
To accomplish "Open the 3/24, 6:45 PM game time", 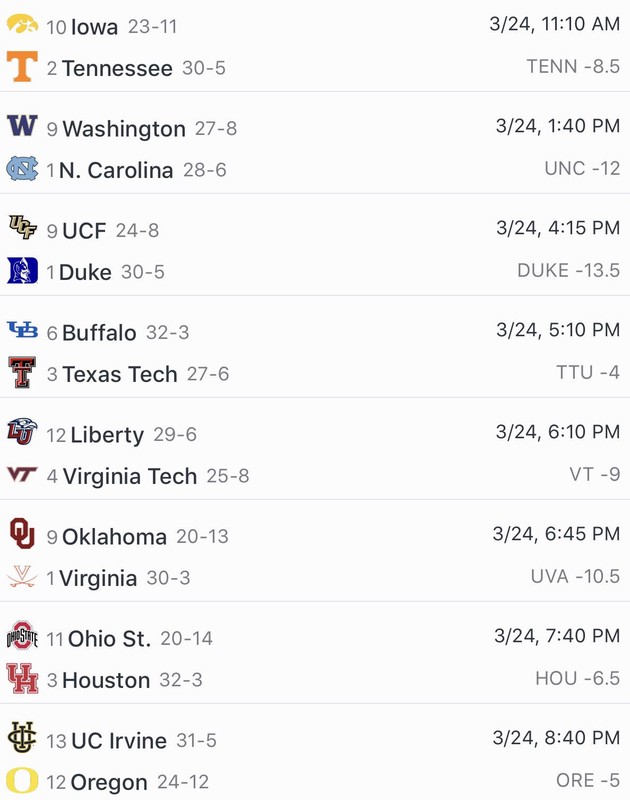I will [557, 534].
